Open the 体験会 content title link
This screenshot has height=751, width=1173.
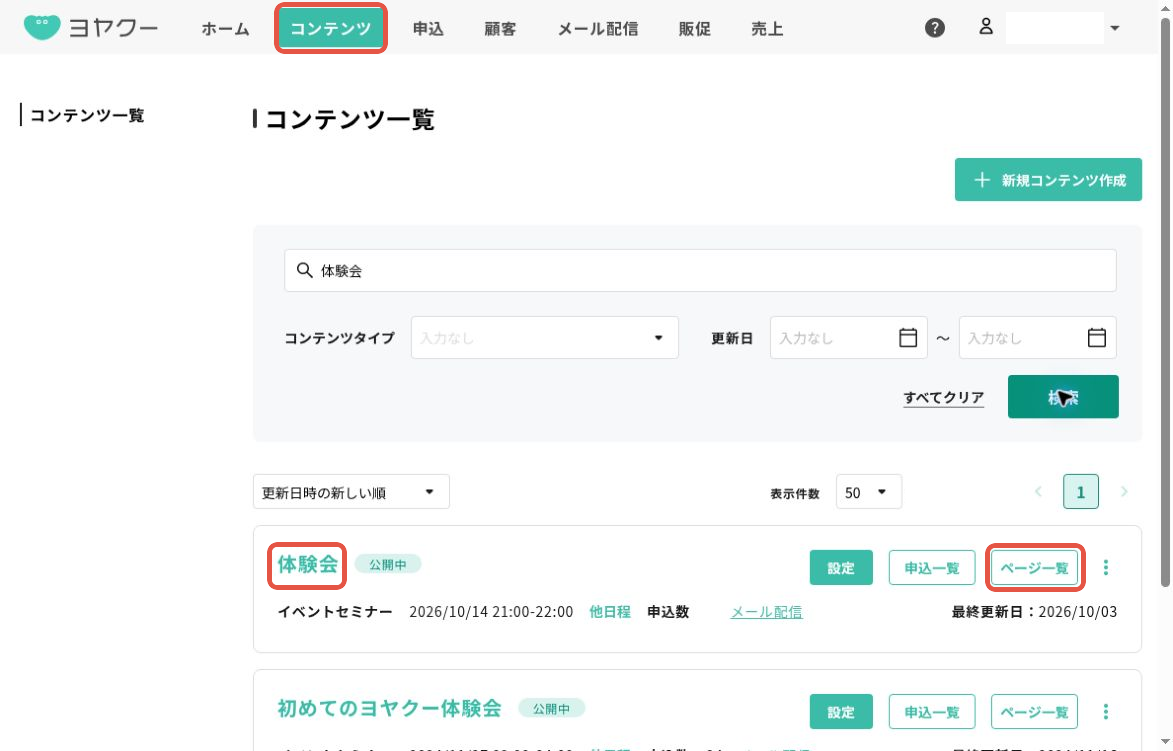point(307,564)
